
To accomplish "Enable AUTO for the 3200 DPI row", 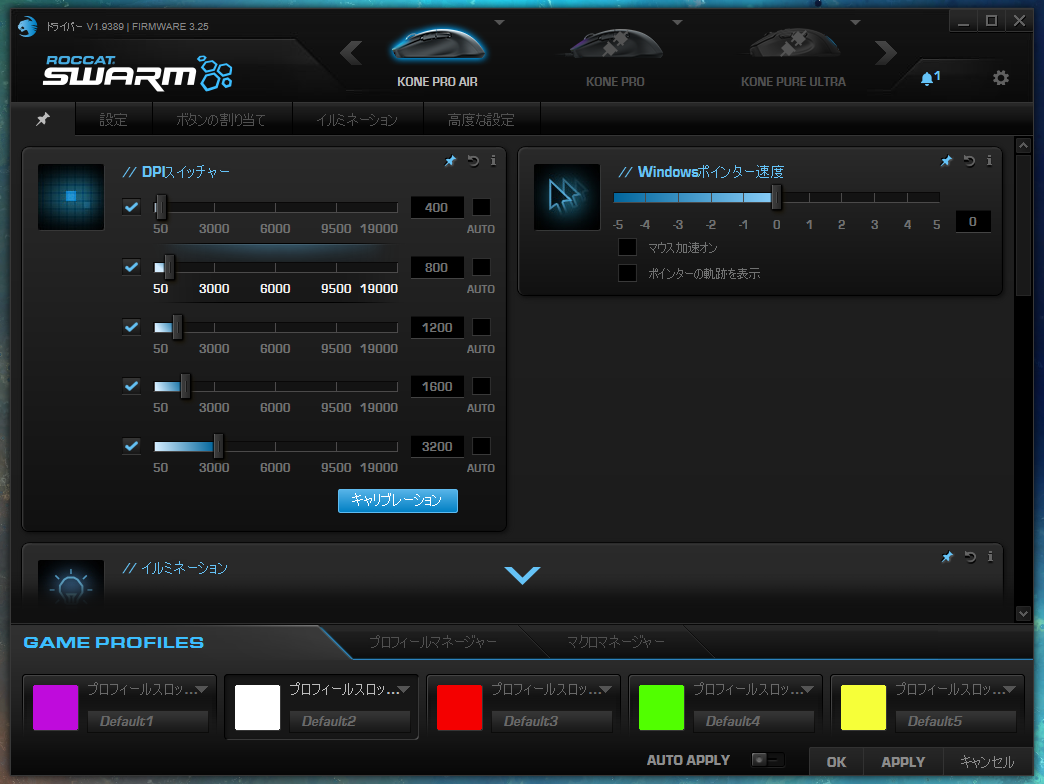I will tap(481, 446).
